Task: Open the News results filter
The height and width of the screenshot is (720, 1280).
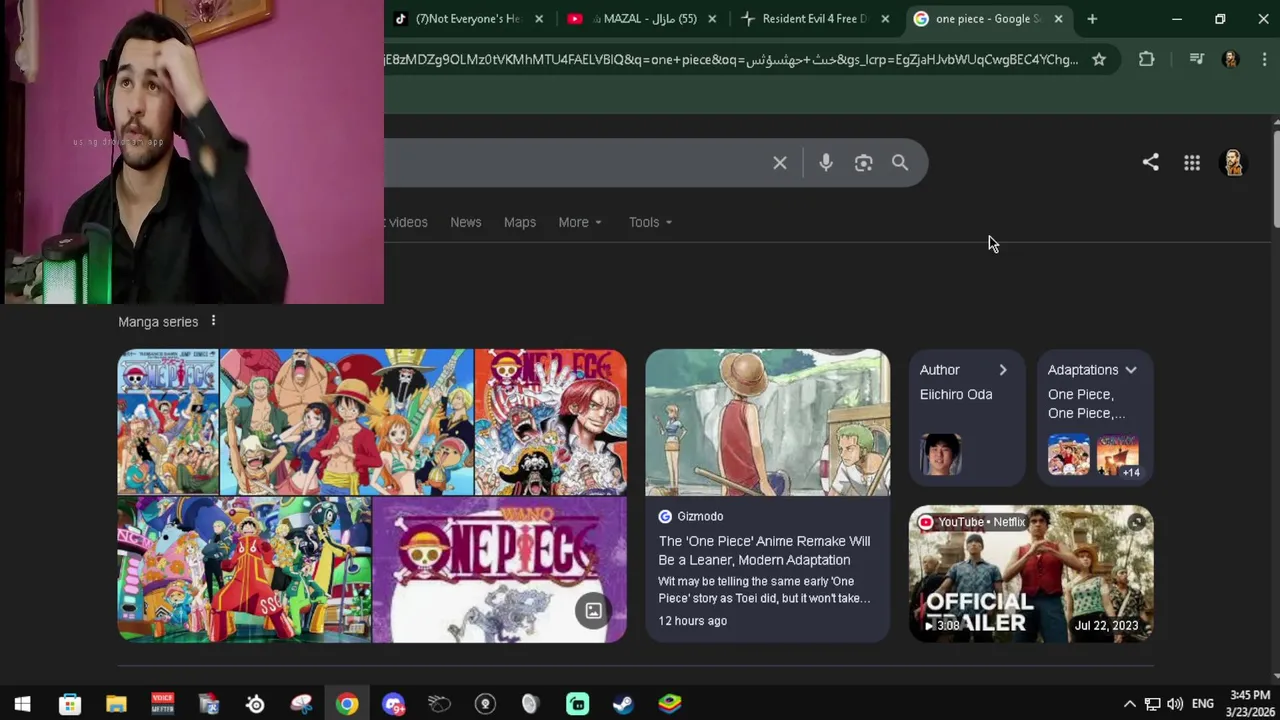Action: coord(466,222)
